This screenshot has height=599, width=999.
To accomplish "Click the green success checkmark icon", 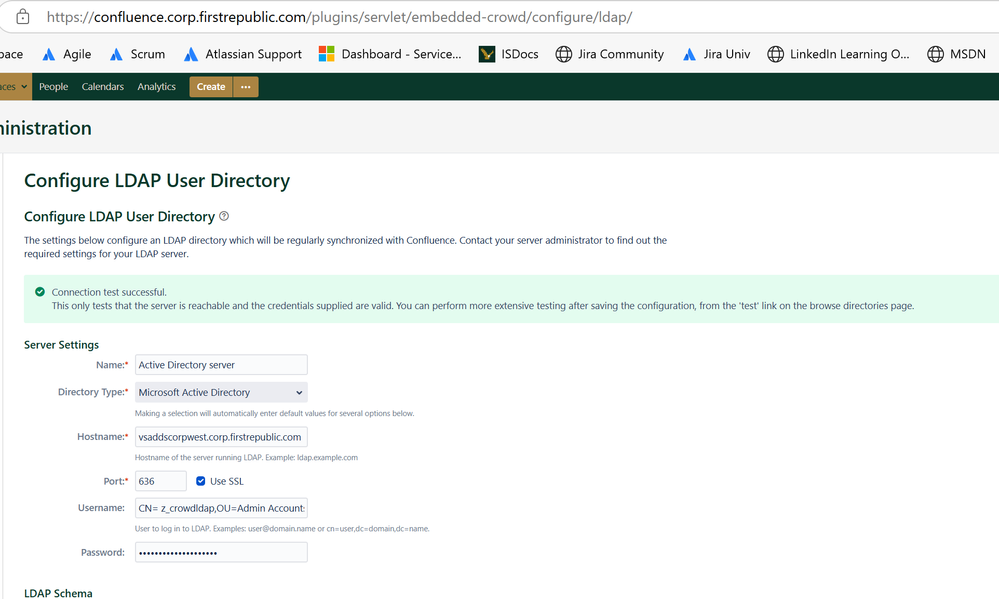I will pos(40,292).
